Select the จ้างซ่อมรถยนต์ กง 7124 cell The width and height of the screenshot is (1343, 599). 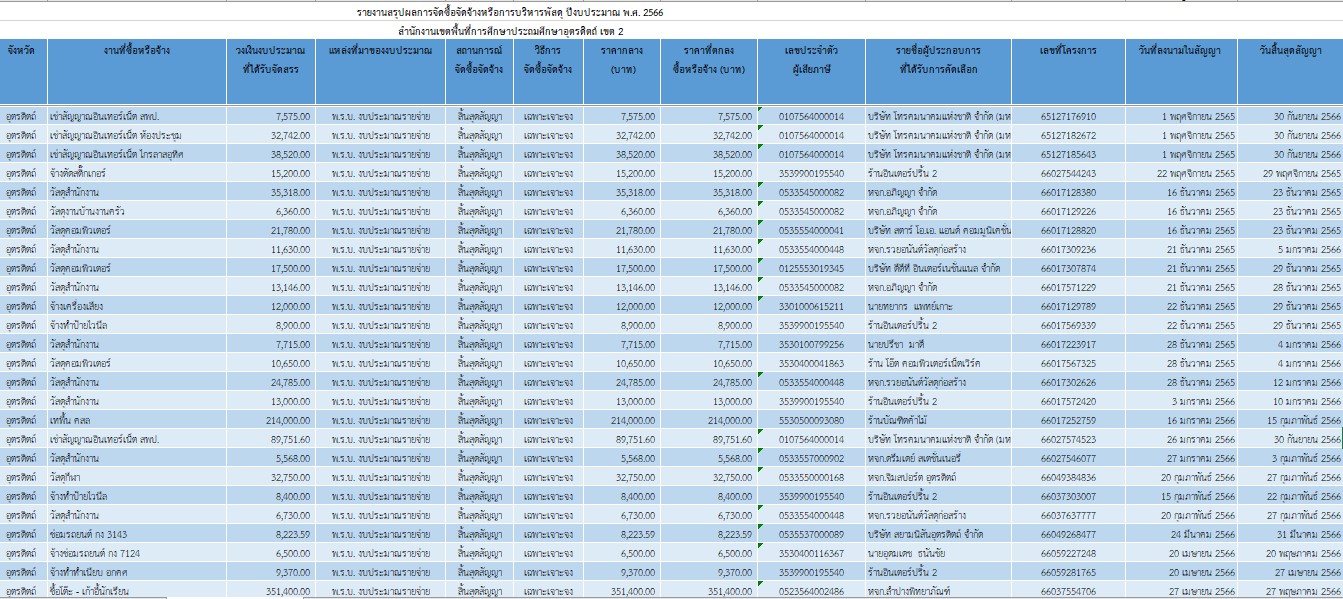(136, 553)
